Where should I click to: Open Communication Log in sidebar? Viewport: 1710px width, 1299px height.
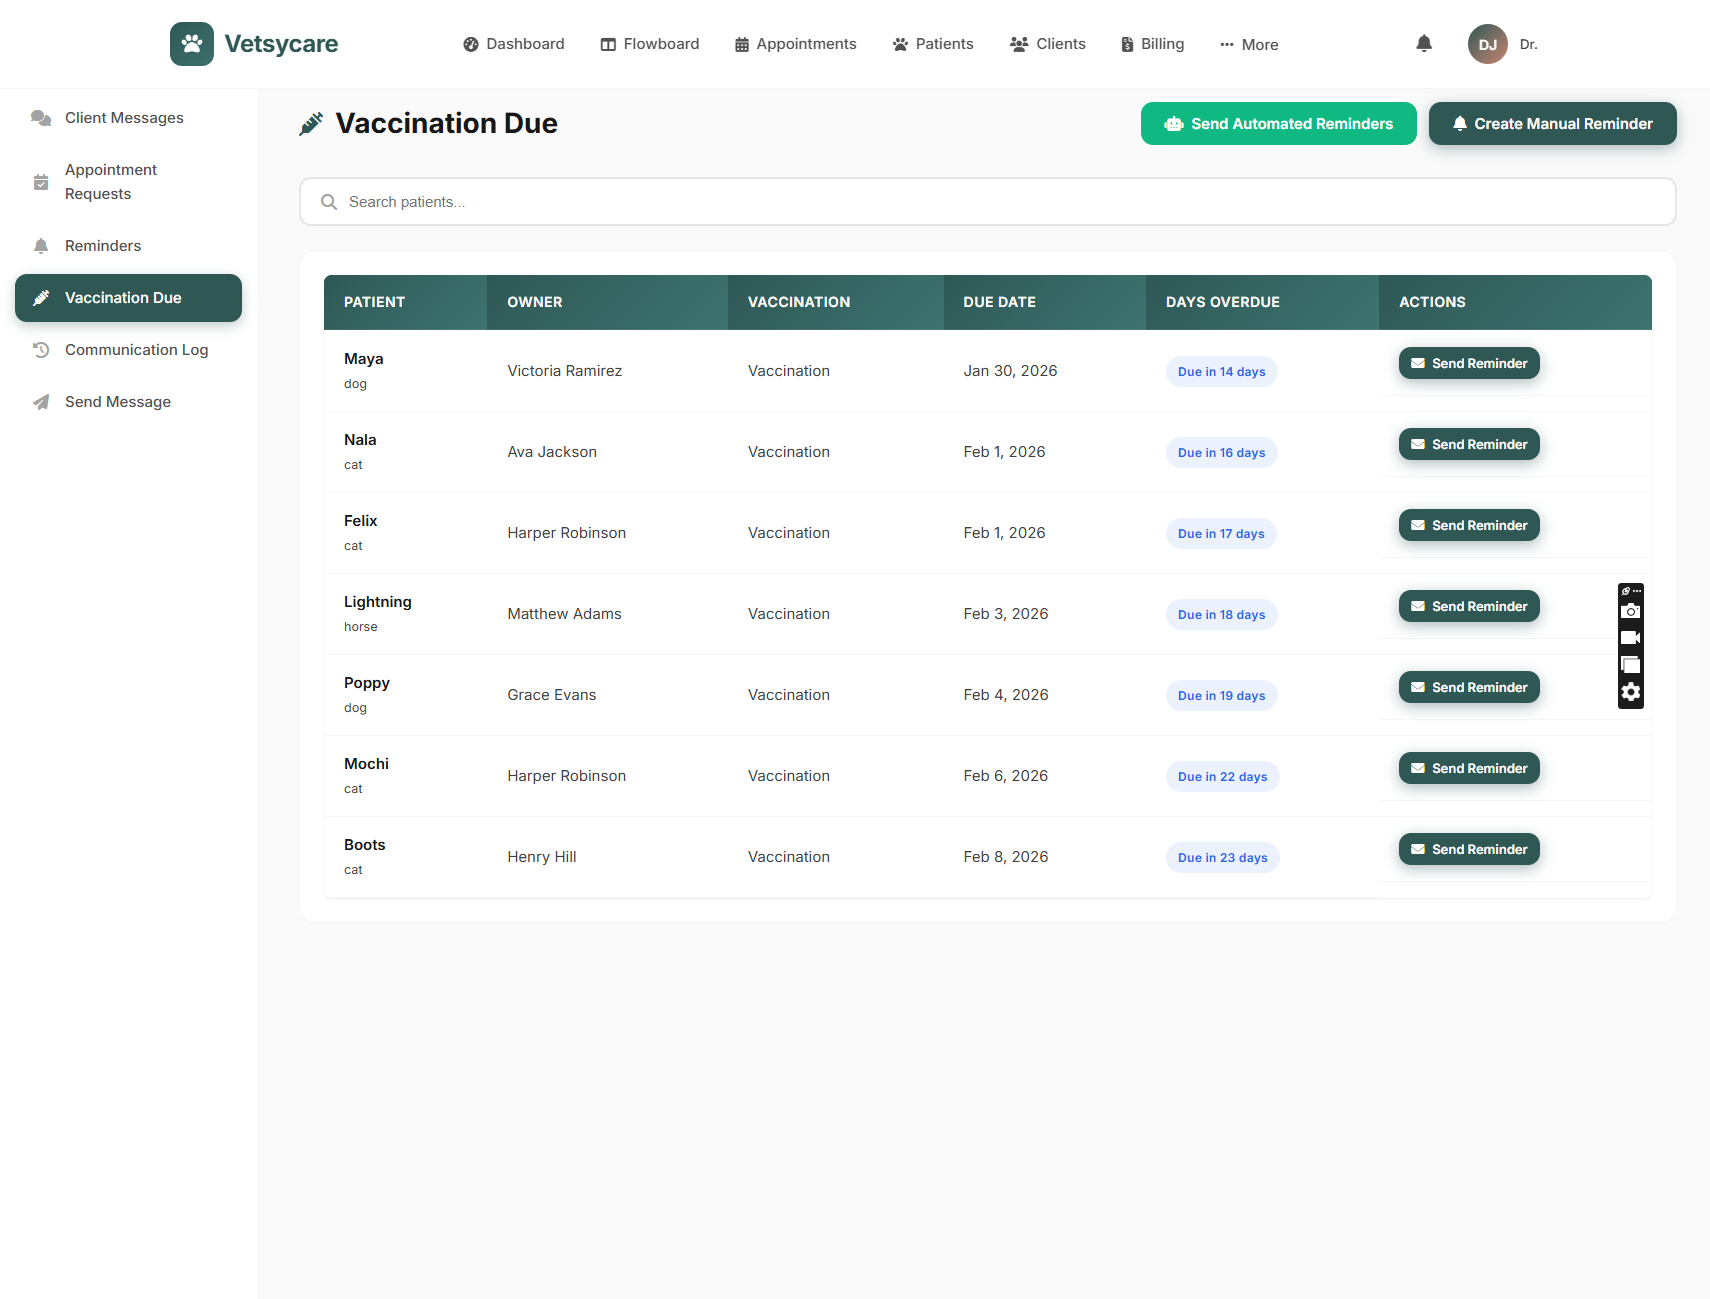(136, 350)
